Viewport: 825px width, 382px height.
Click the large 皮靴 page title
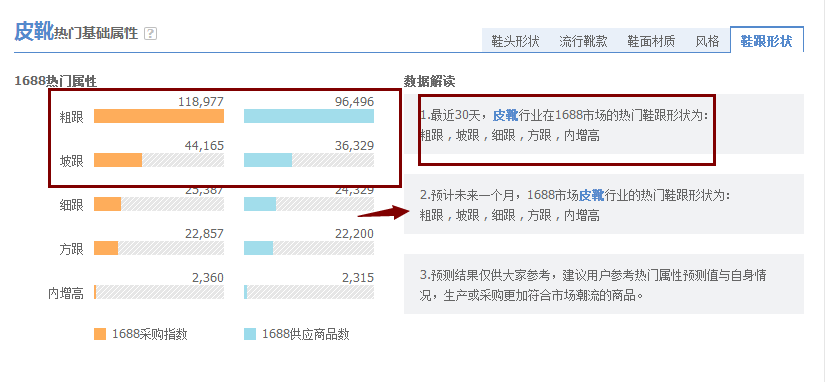tap(34, 31)
